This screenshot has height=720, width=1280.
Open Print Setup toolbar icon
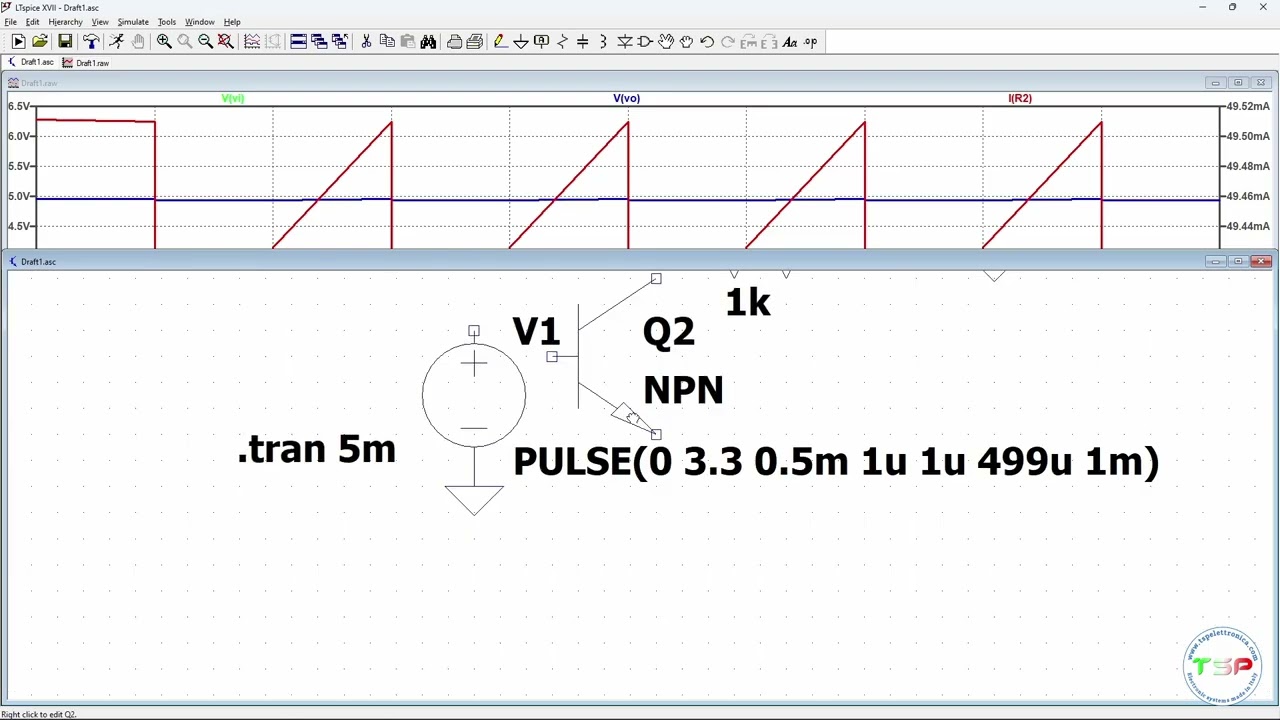point(454,42)
